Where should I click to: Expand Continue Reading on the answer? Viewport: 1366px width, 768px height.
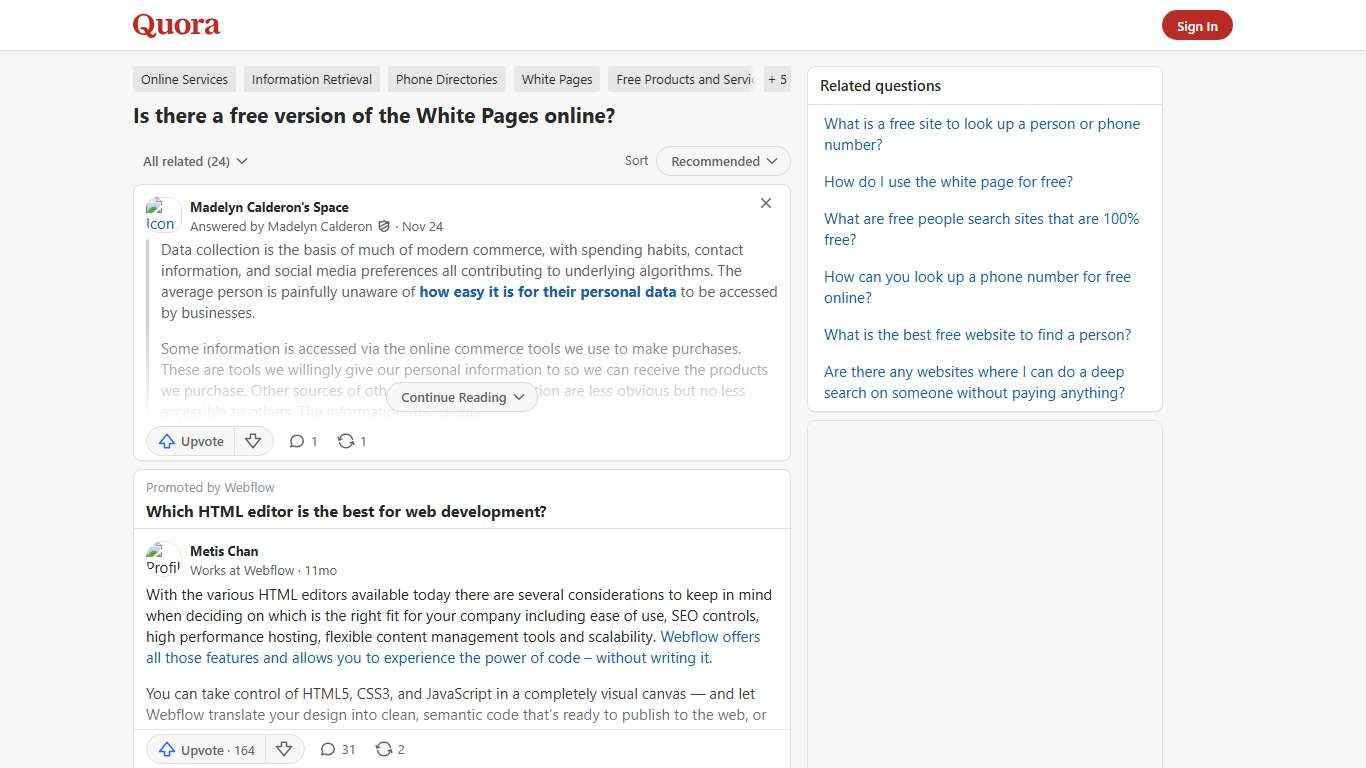[461, 397]
